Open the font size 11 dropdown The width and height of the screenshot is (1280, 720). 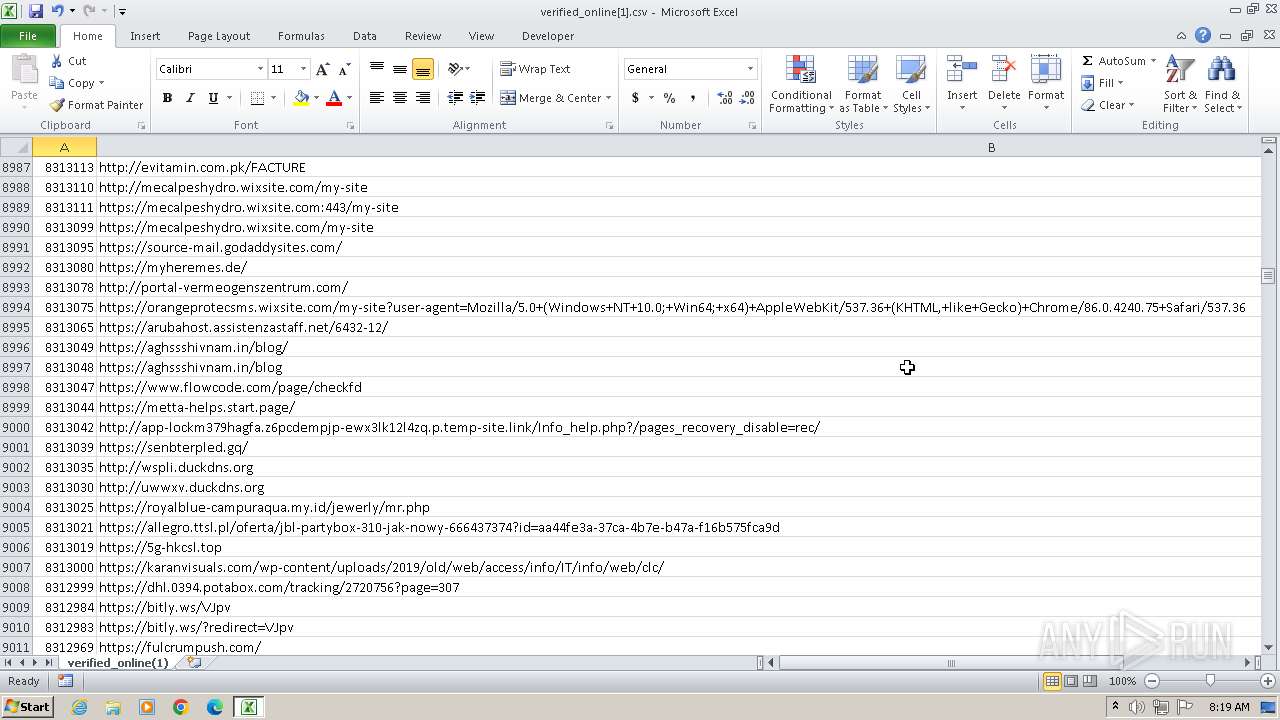(303, 69)
